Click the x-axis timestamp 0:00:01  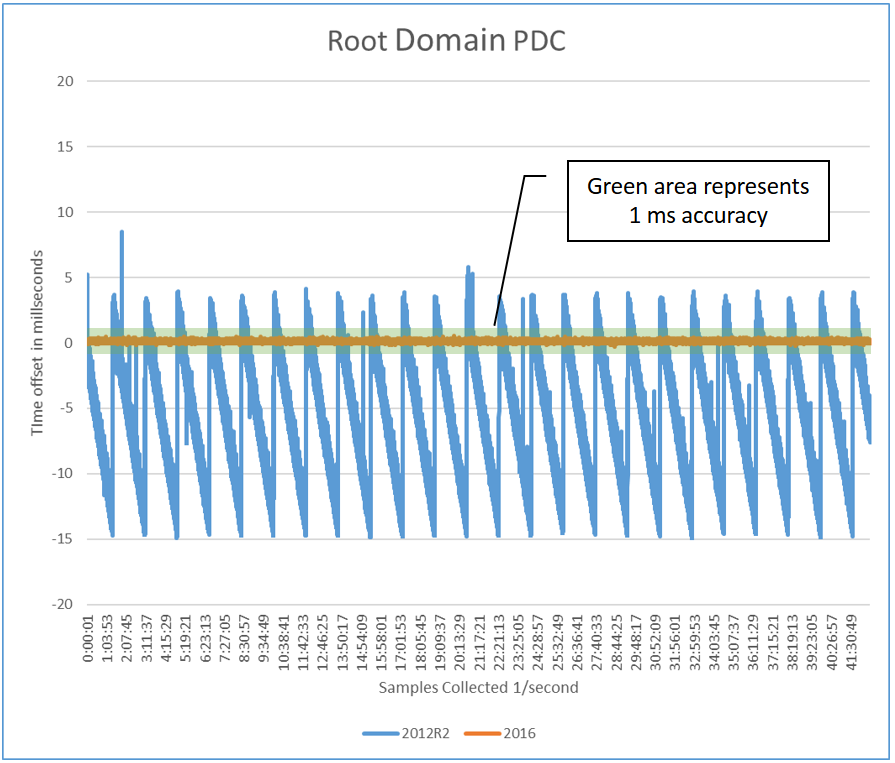[x=89, y=635]
